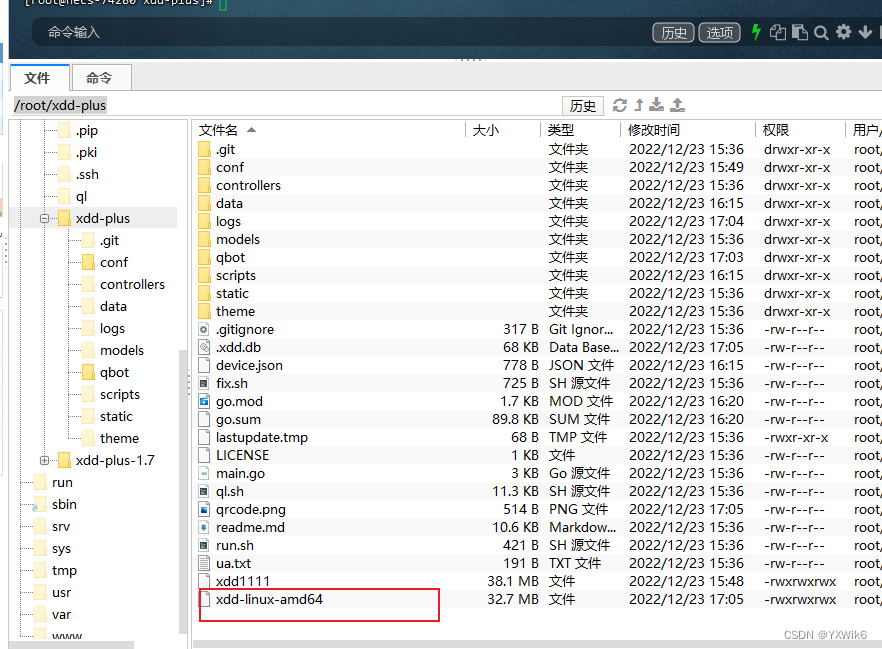Image resolution: width=882 pixels, height=649 pixels.
Task: Select the tmp folder in the tree
Action: pyautogui.click(x=64, y=570)
